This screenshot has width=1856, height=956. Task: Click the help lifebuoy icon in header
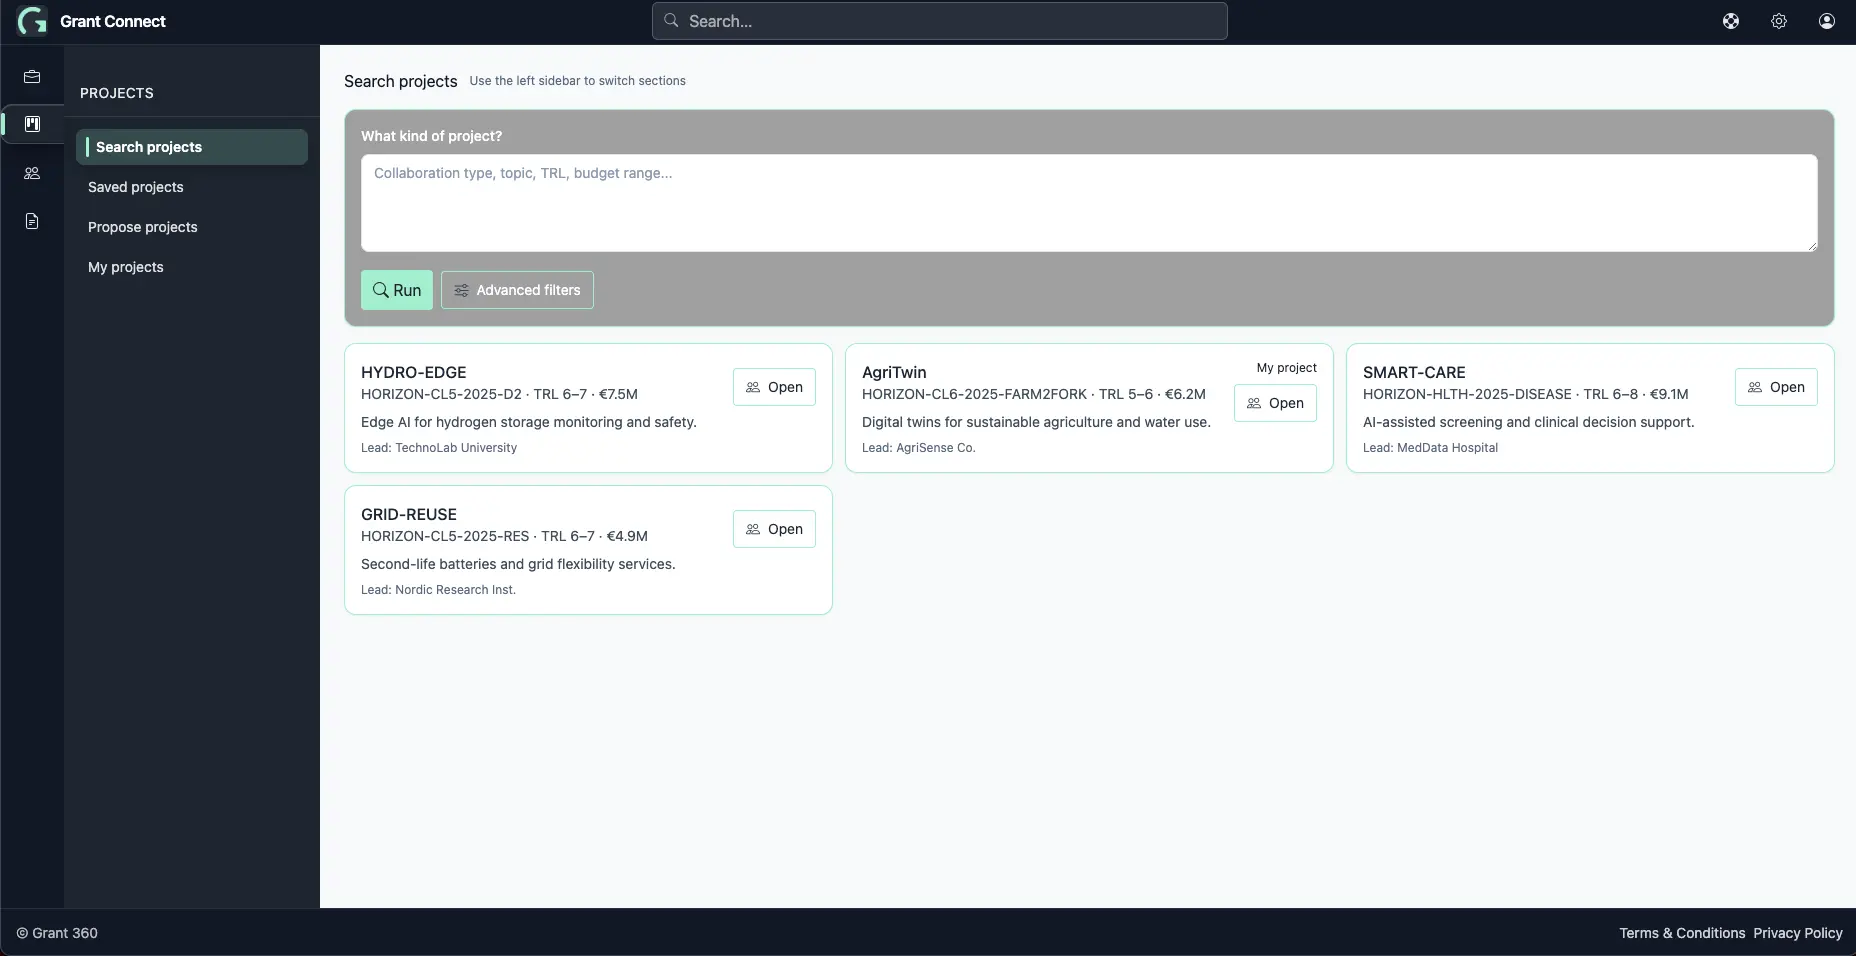pos(1731,21)
